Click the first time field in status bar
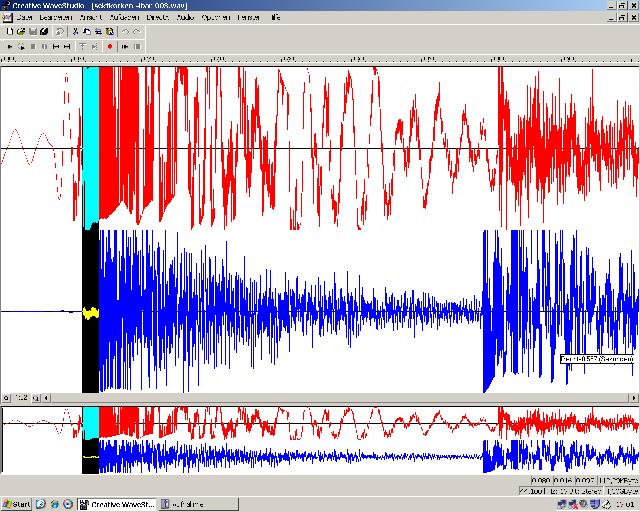Image resolution: width=640 pixels, height=512 pixels. click(541, 481)
